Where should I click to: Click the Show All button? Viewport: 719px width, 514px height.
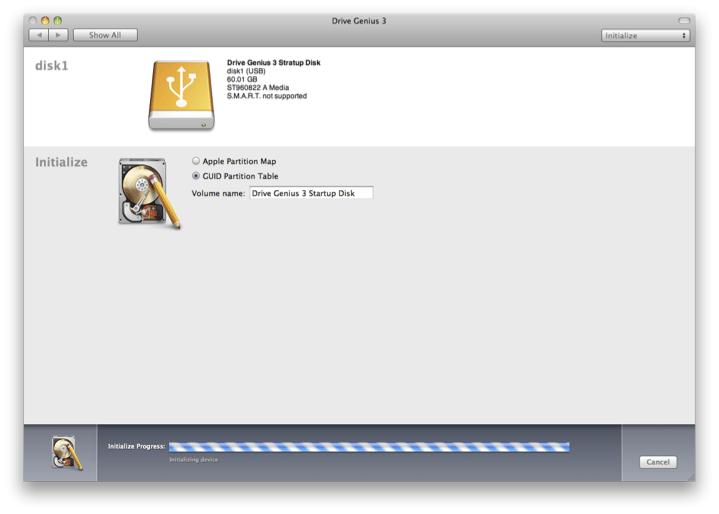pyautogui.click(x=105, y=35)
